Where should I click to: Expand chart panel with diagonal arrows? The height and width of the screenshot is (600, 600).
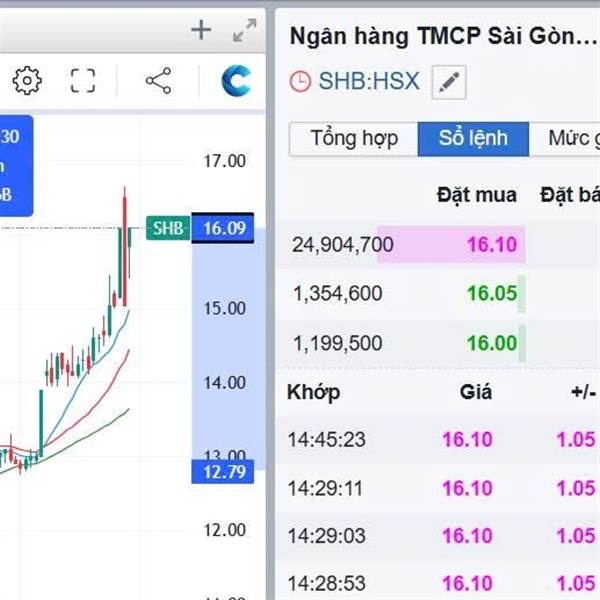pyautogui.click(x=245, y=30)
